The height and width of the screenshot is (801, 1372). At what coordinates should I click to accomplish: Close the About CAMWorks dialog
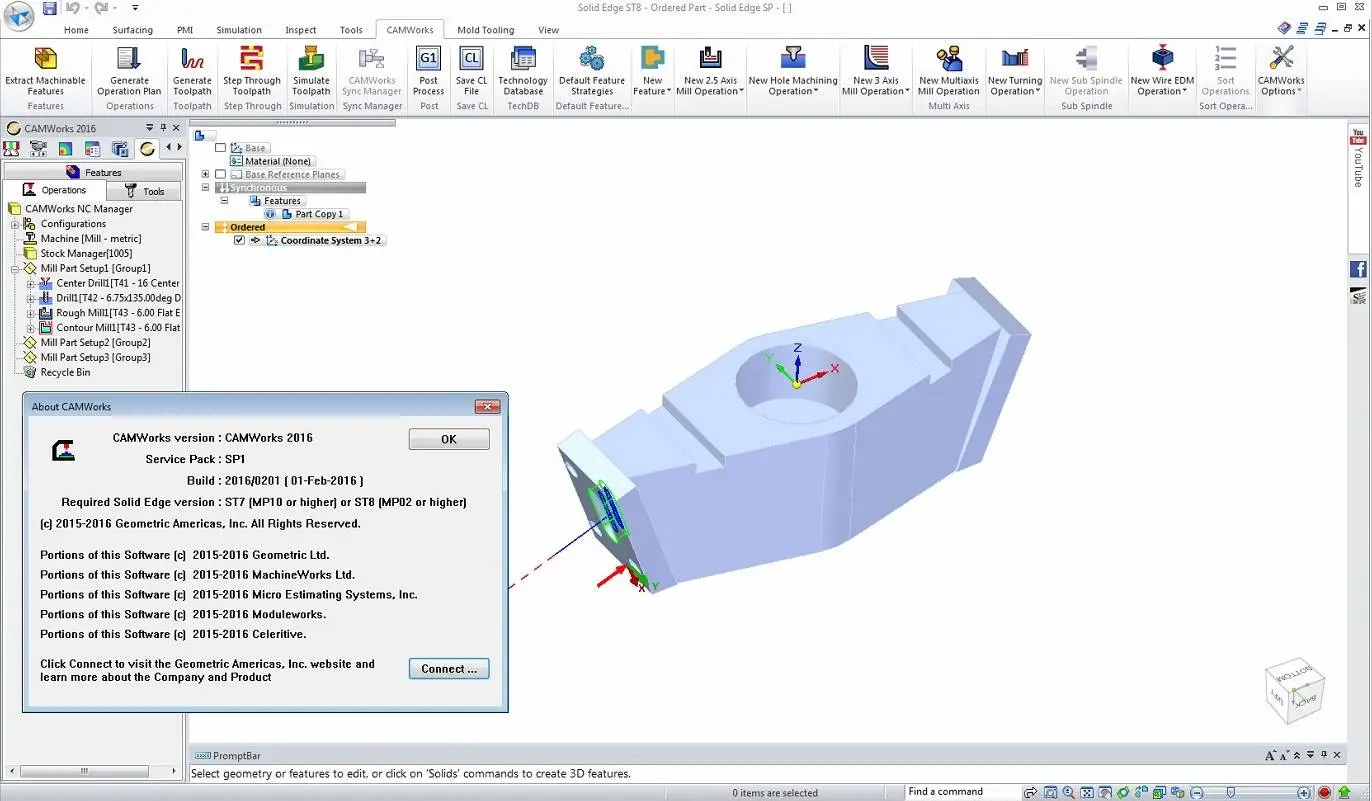(487, 407)
